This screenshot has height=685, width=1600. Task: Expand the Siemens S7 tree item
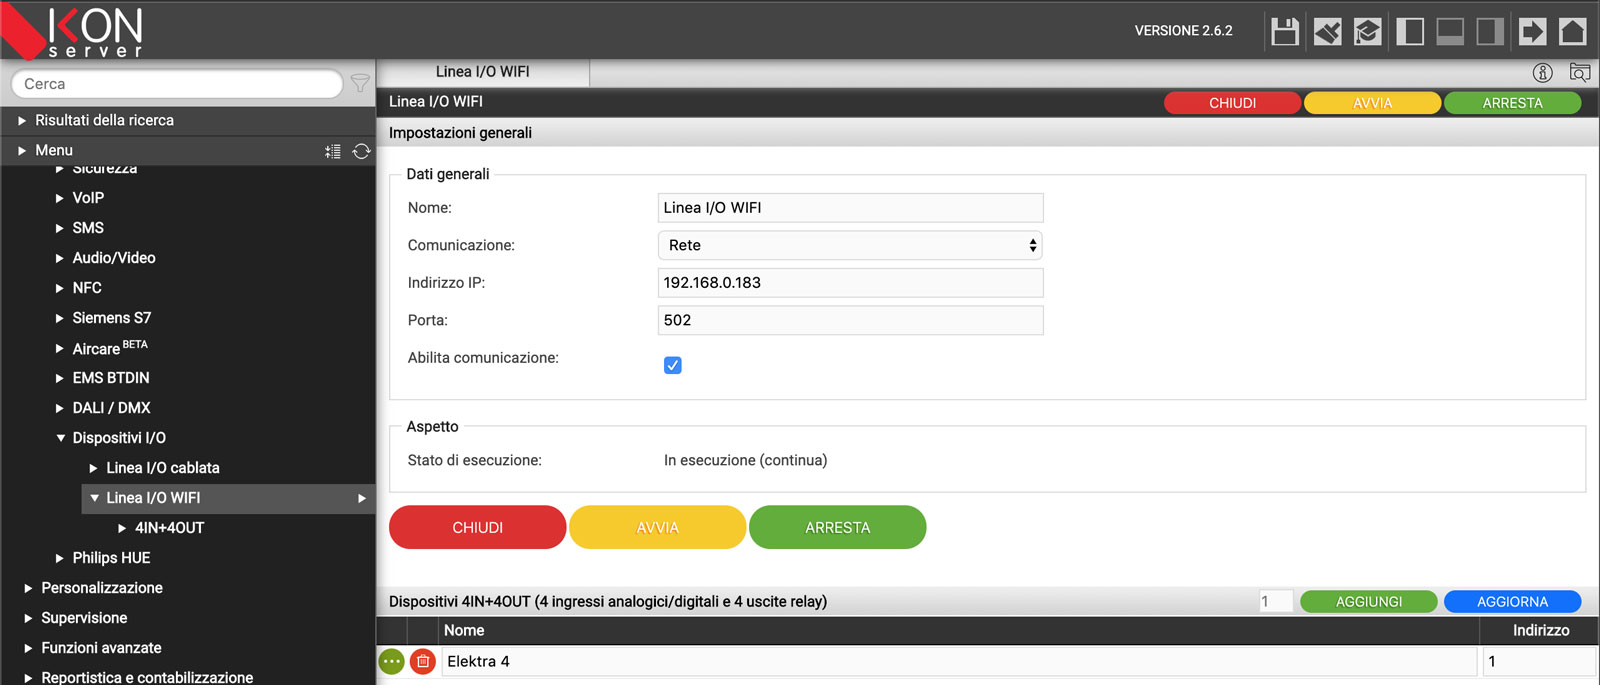coord(60,318)
